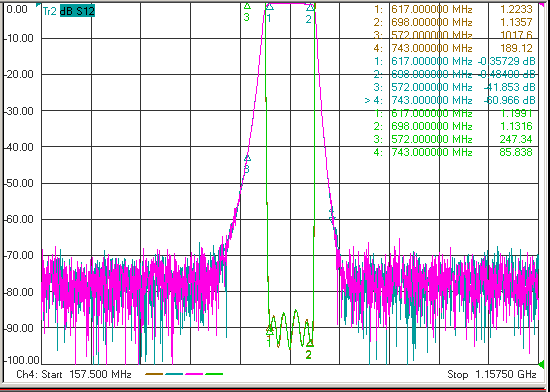Click green marker 1 near -90 dB level

pos(269,330)
